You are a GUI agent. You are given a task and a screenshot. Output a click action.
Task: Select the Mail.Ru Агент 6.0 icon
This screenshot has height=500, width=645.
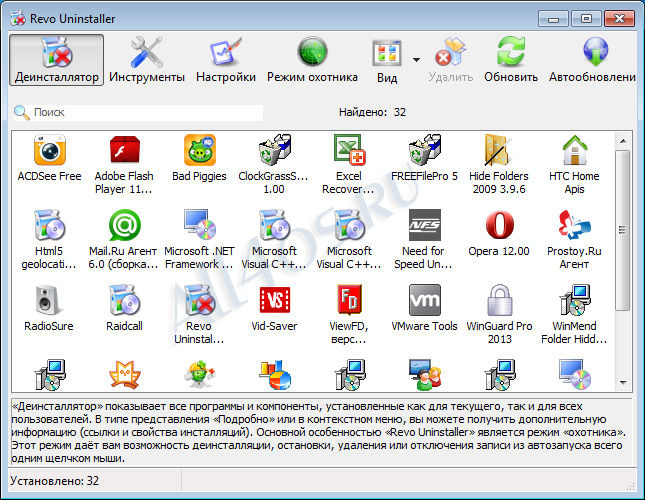click(124, 225)
